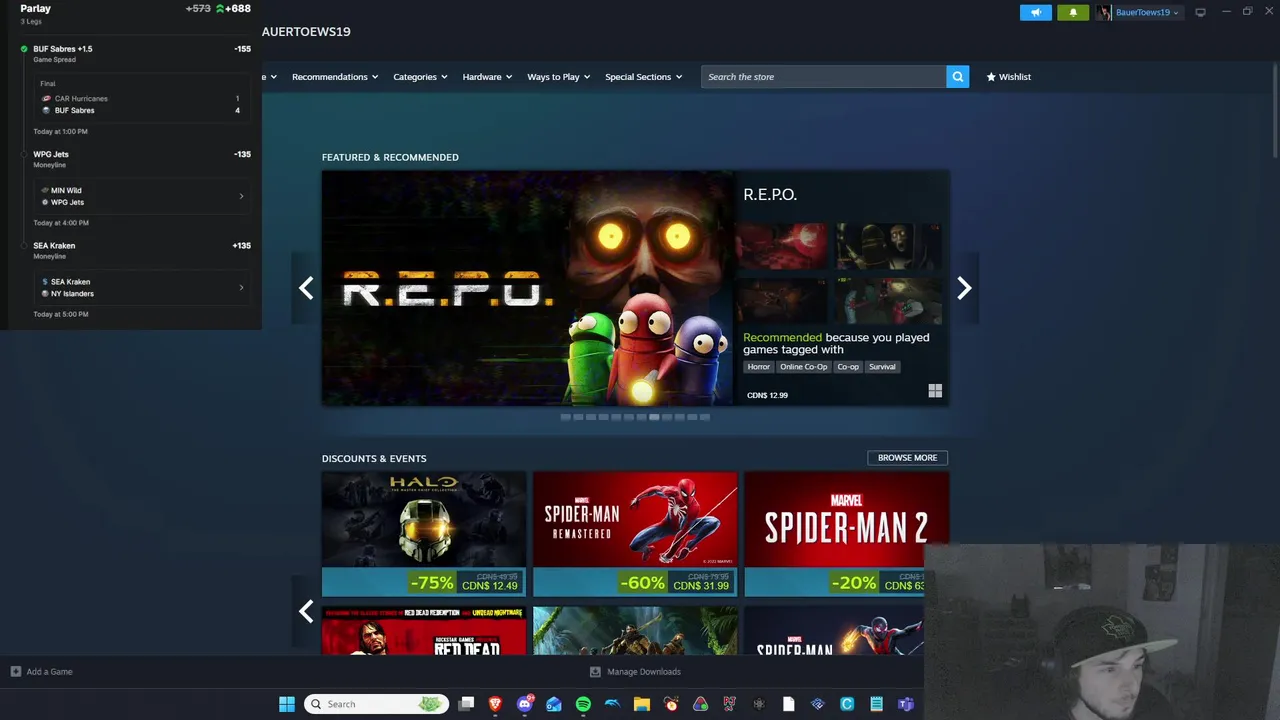1280x720 pixels.
Task: Click the FEATURED & RECOMMENDED heading
Action: [390, 157]
